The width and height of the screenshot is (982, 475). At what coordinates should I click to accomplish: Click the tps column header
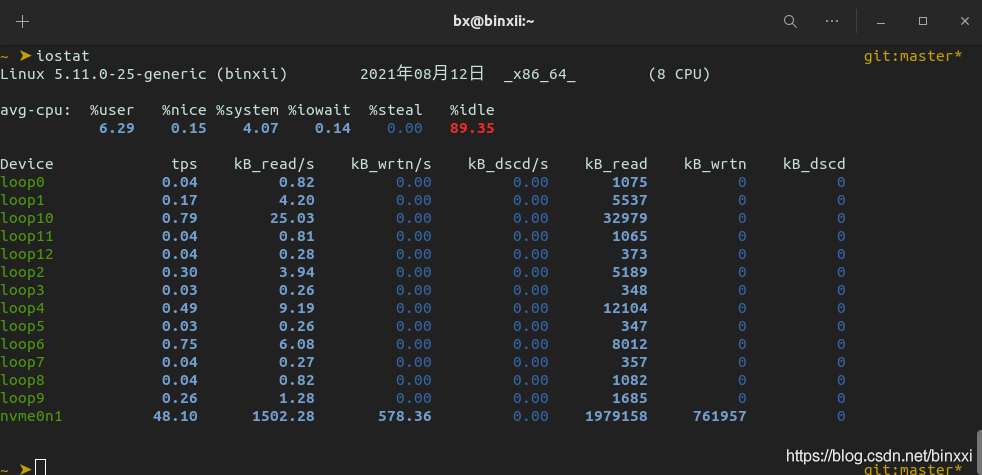pos(184,164)
